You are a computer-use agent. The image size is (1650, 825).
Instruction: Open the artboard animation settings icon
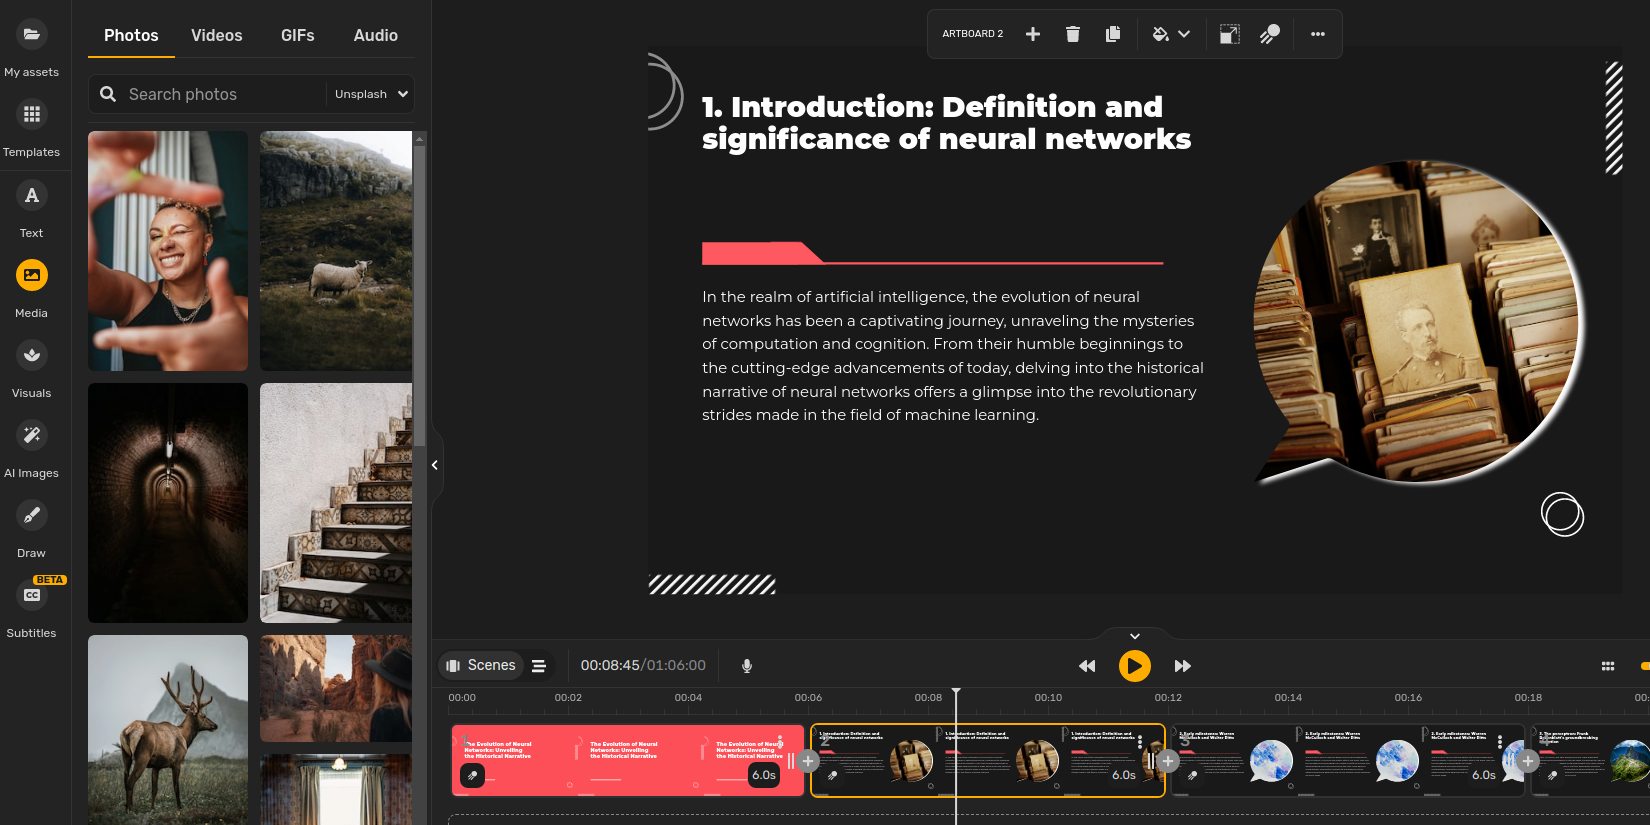pos(1270,34)
